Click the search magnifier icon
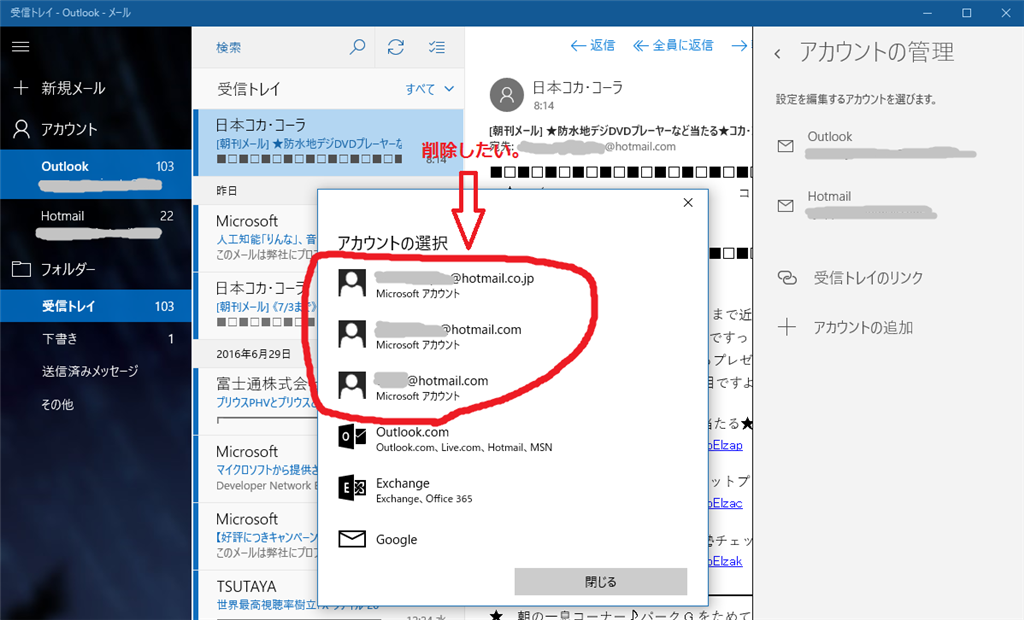The width and height of the screenshot is (1024, 620). coord(357,47)
